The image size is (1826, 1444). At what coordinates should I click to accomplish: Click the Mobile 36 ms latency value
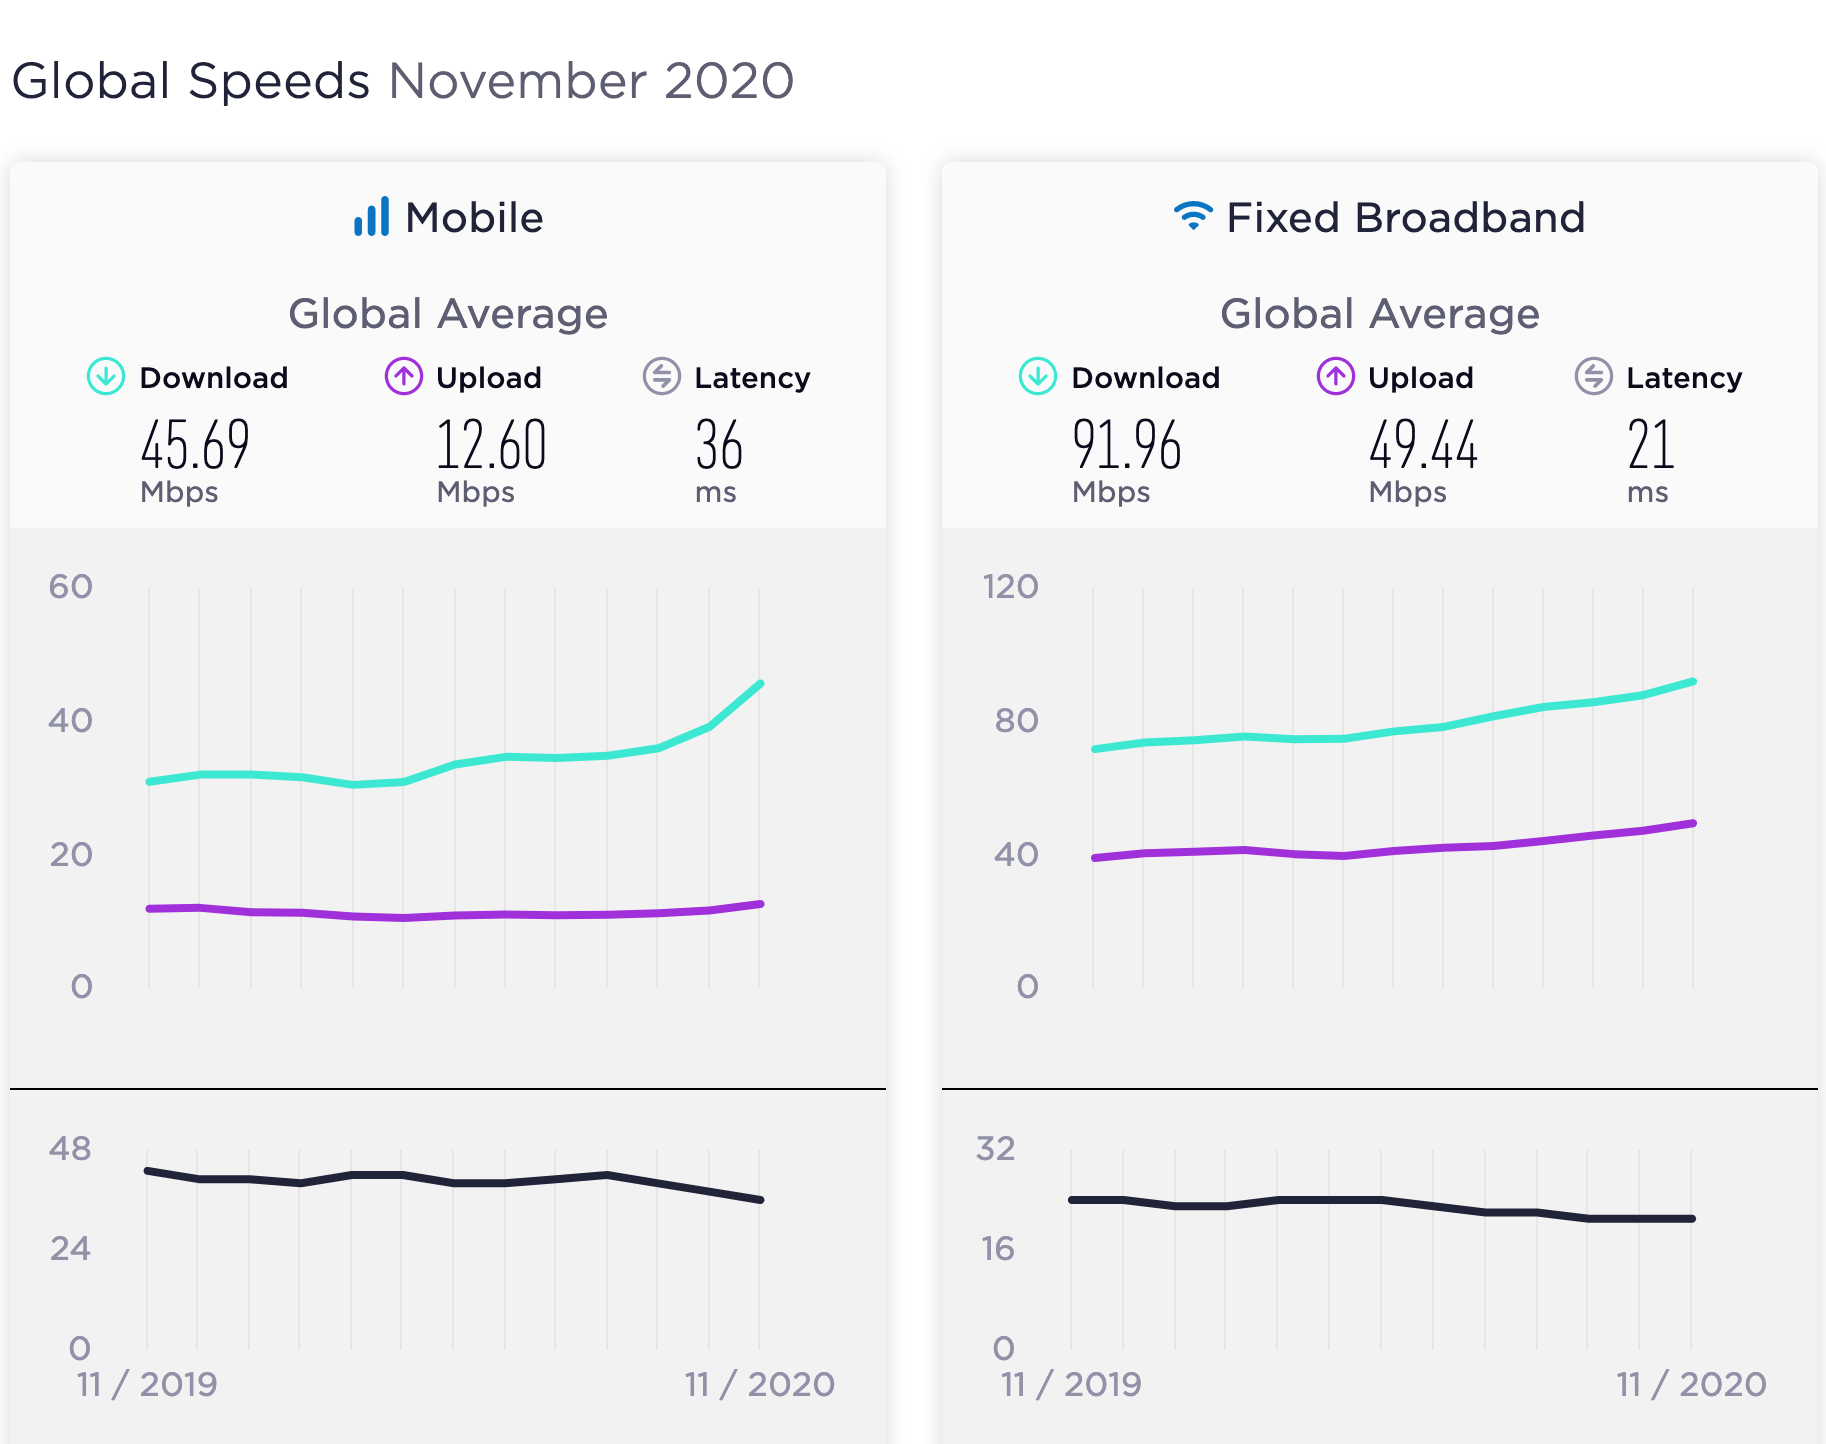(x=719, y=446)
